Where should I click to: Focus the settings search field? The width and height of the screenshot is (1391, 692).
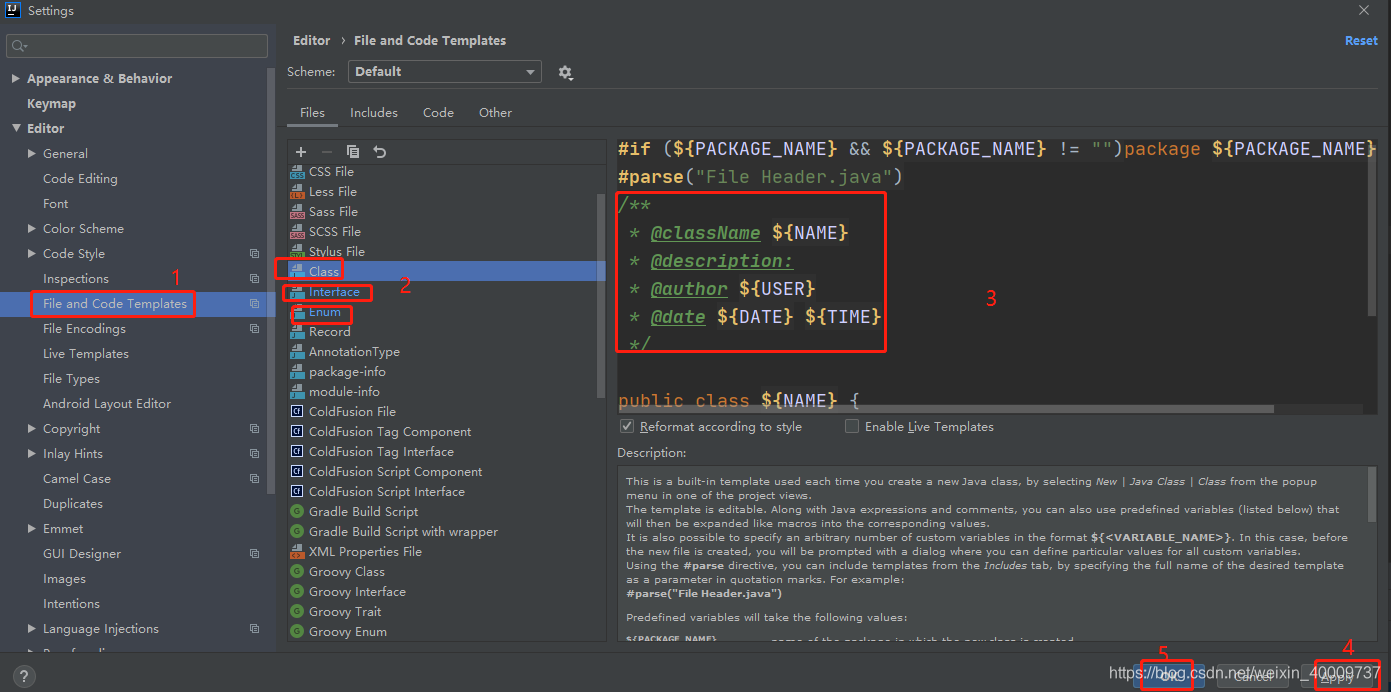137,46
